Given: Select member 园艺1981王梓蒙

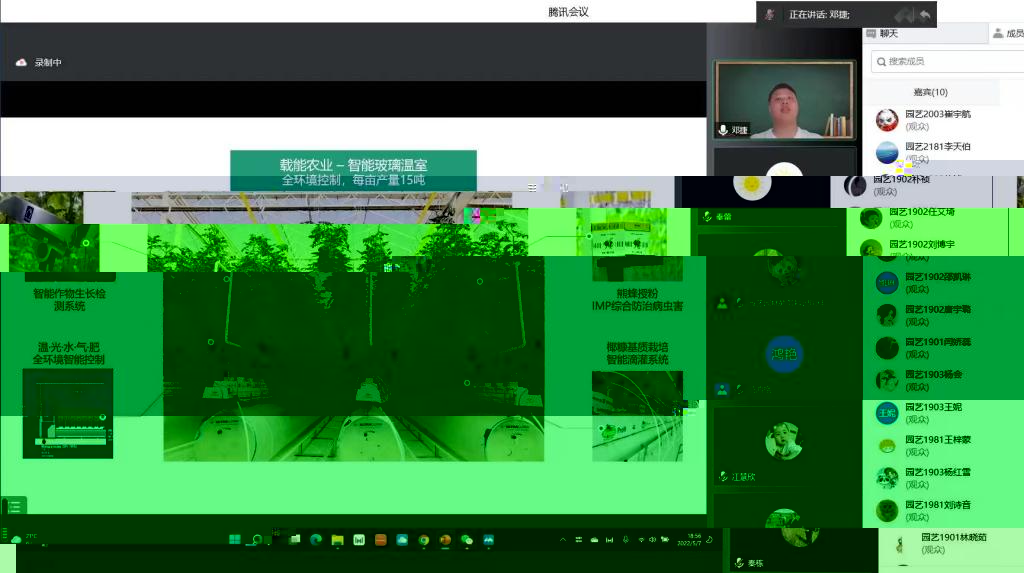Looking at the screenshot, I should [943, 446].
